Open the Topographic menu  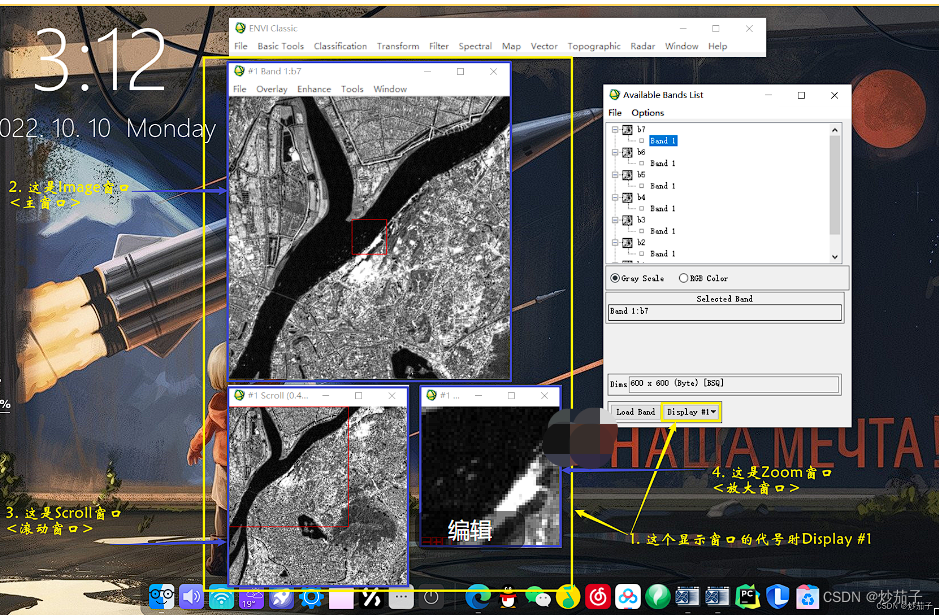(593, 46)
